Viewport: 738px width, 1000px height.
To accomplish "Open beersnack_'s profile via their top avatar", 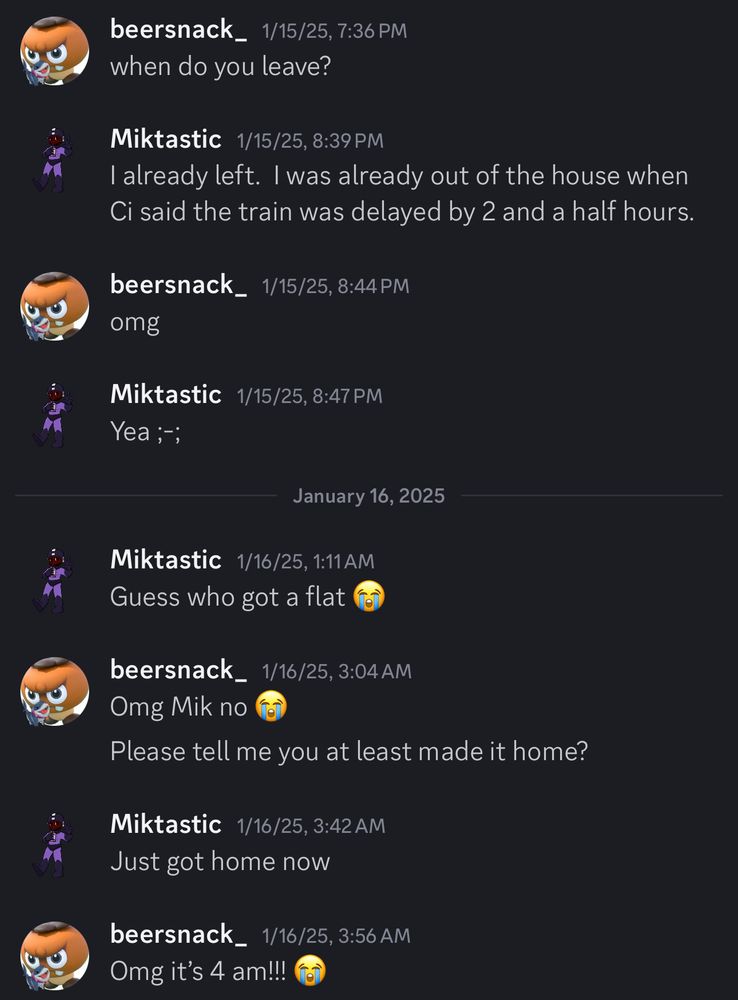I will [x=54, y=50].
